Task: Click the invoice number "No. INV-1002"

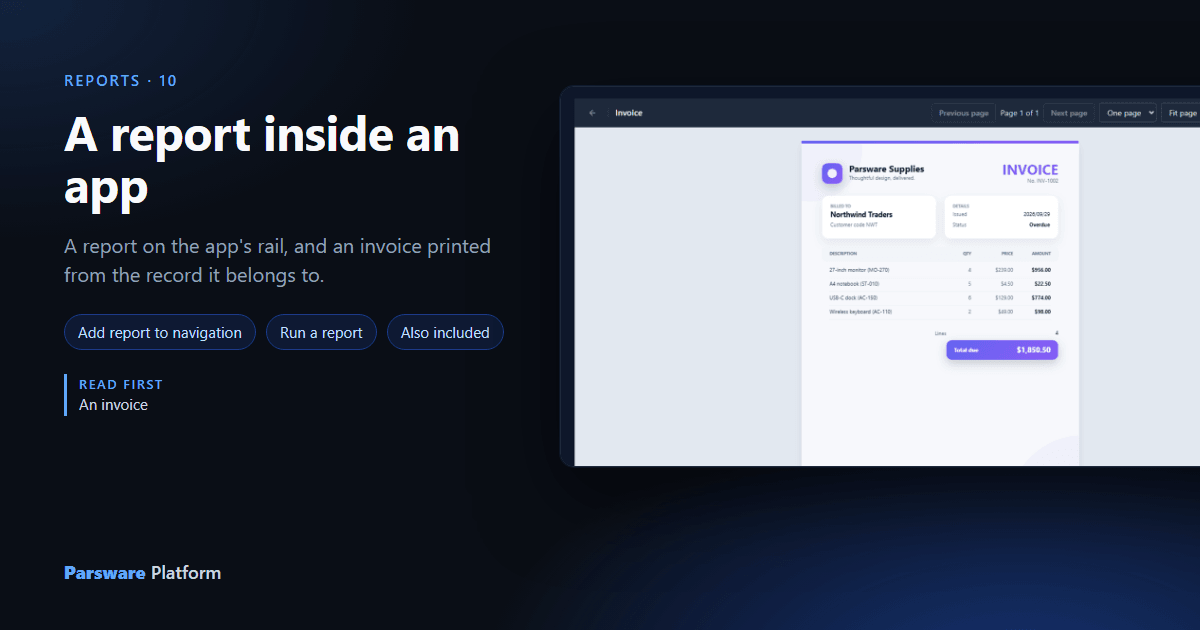Action: pyautogui.click(x=1042, y=181)
